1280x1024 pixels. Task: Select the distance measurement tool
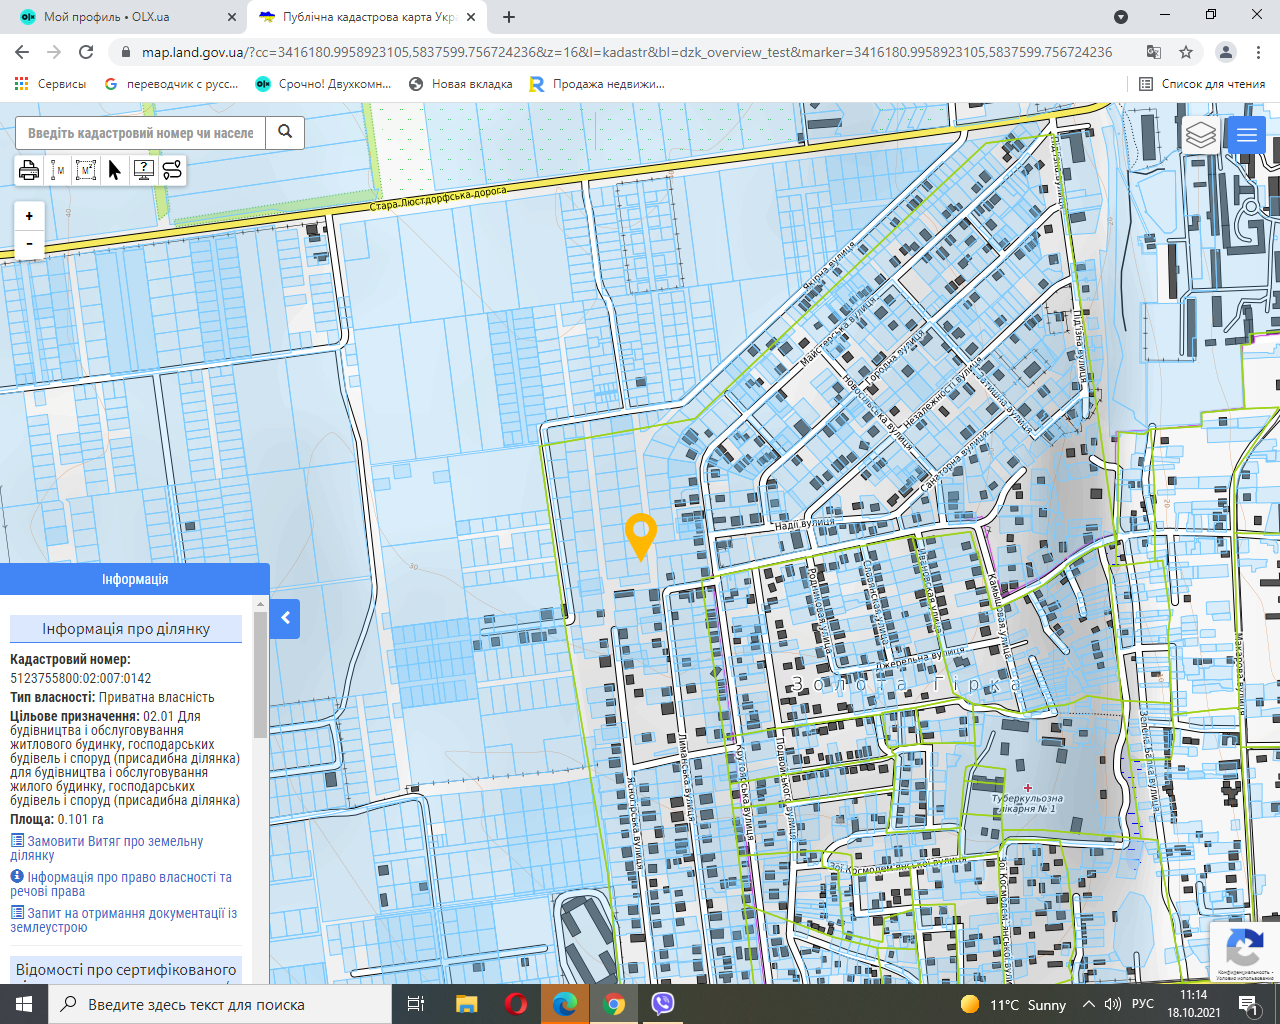pyautogui.click(x=58, y=170)
